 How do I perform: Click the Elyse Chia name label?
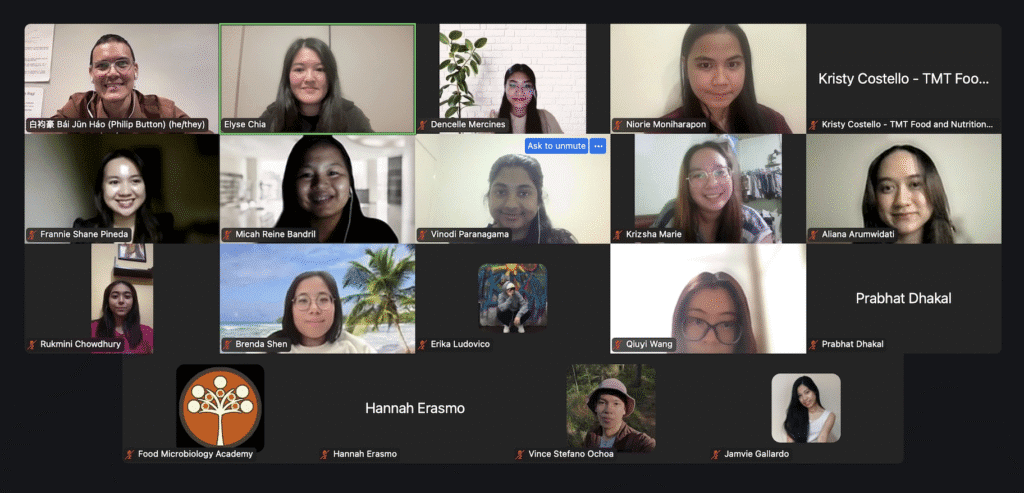click(x=244, y=124)
